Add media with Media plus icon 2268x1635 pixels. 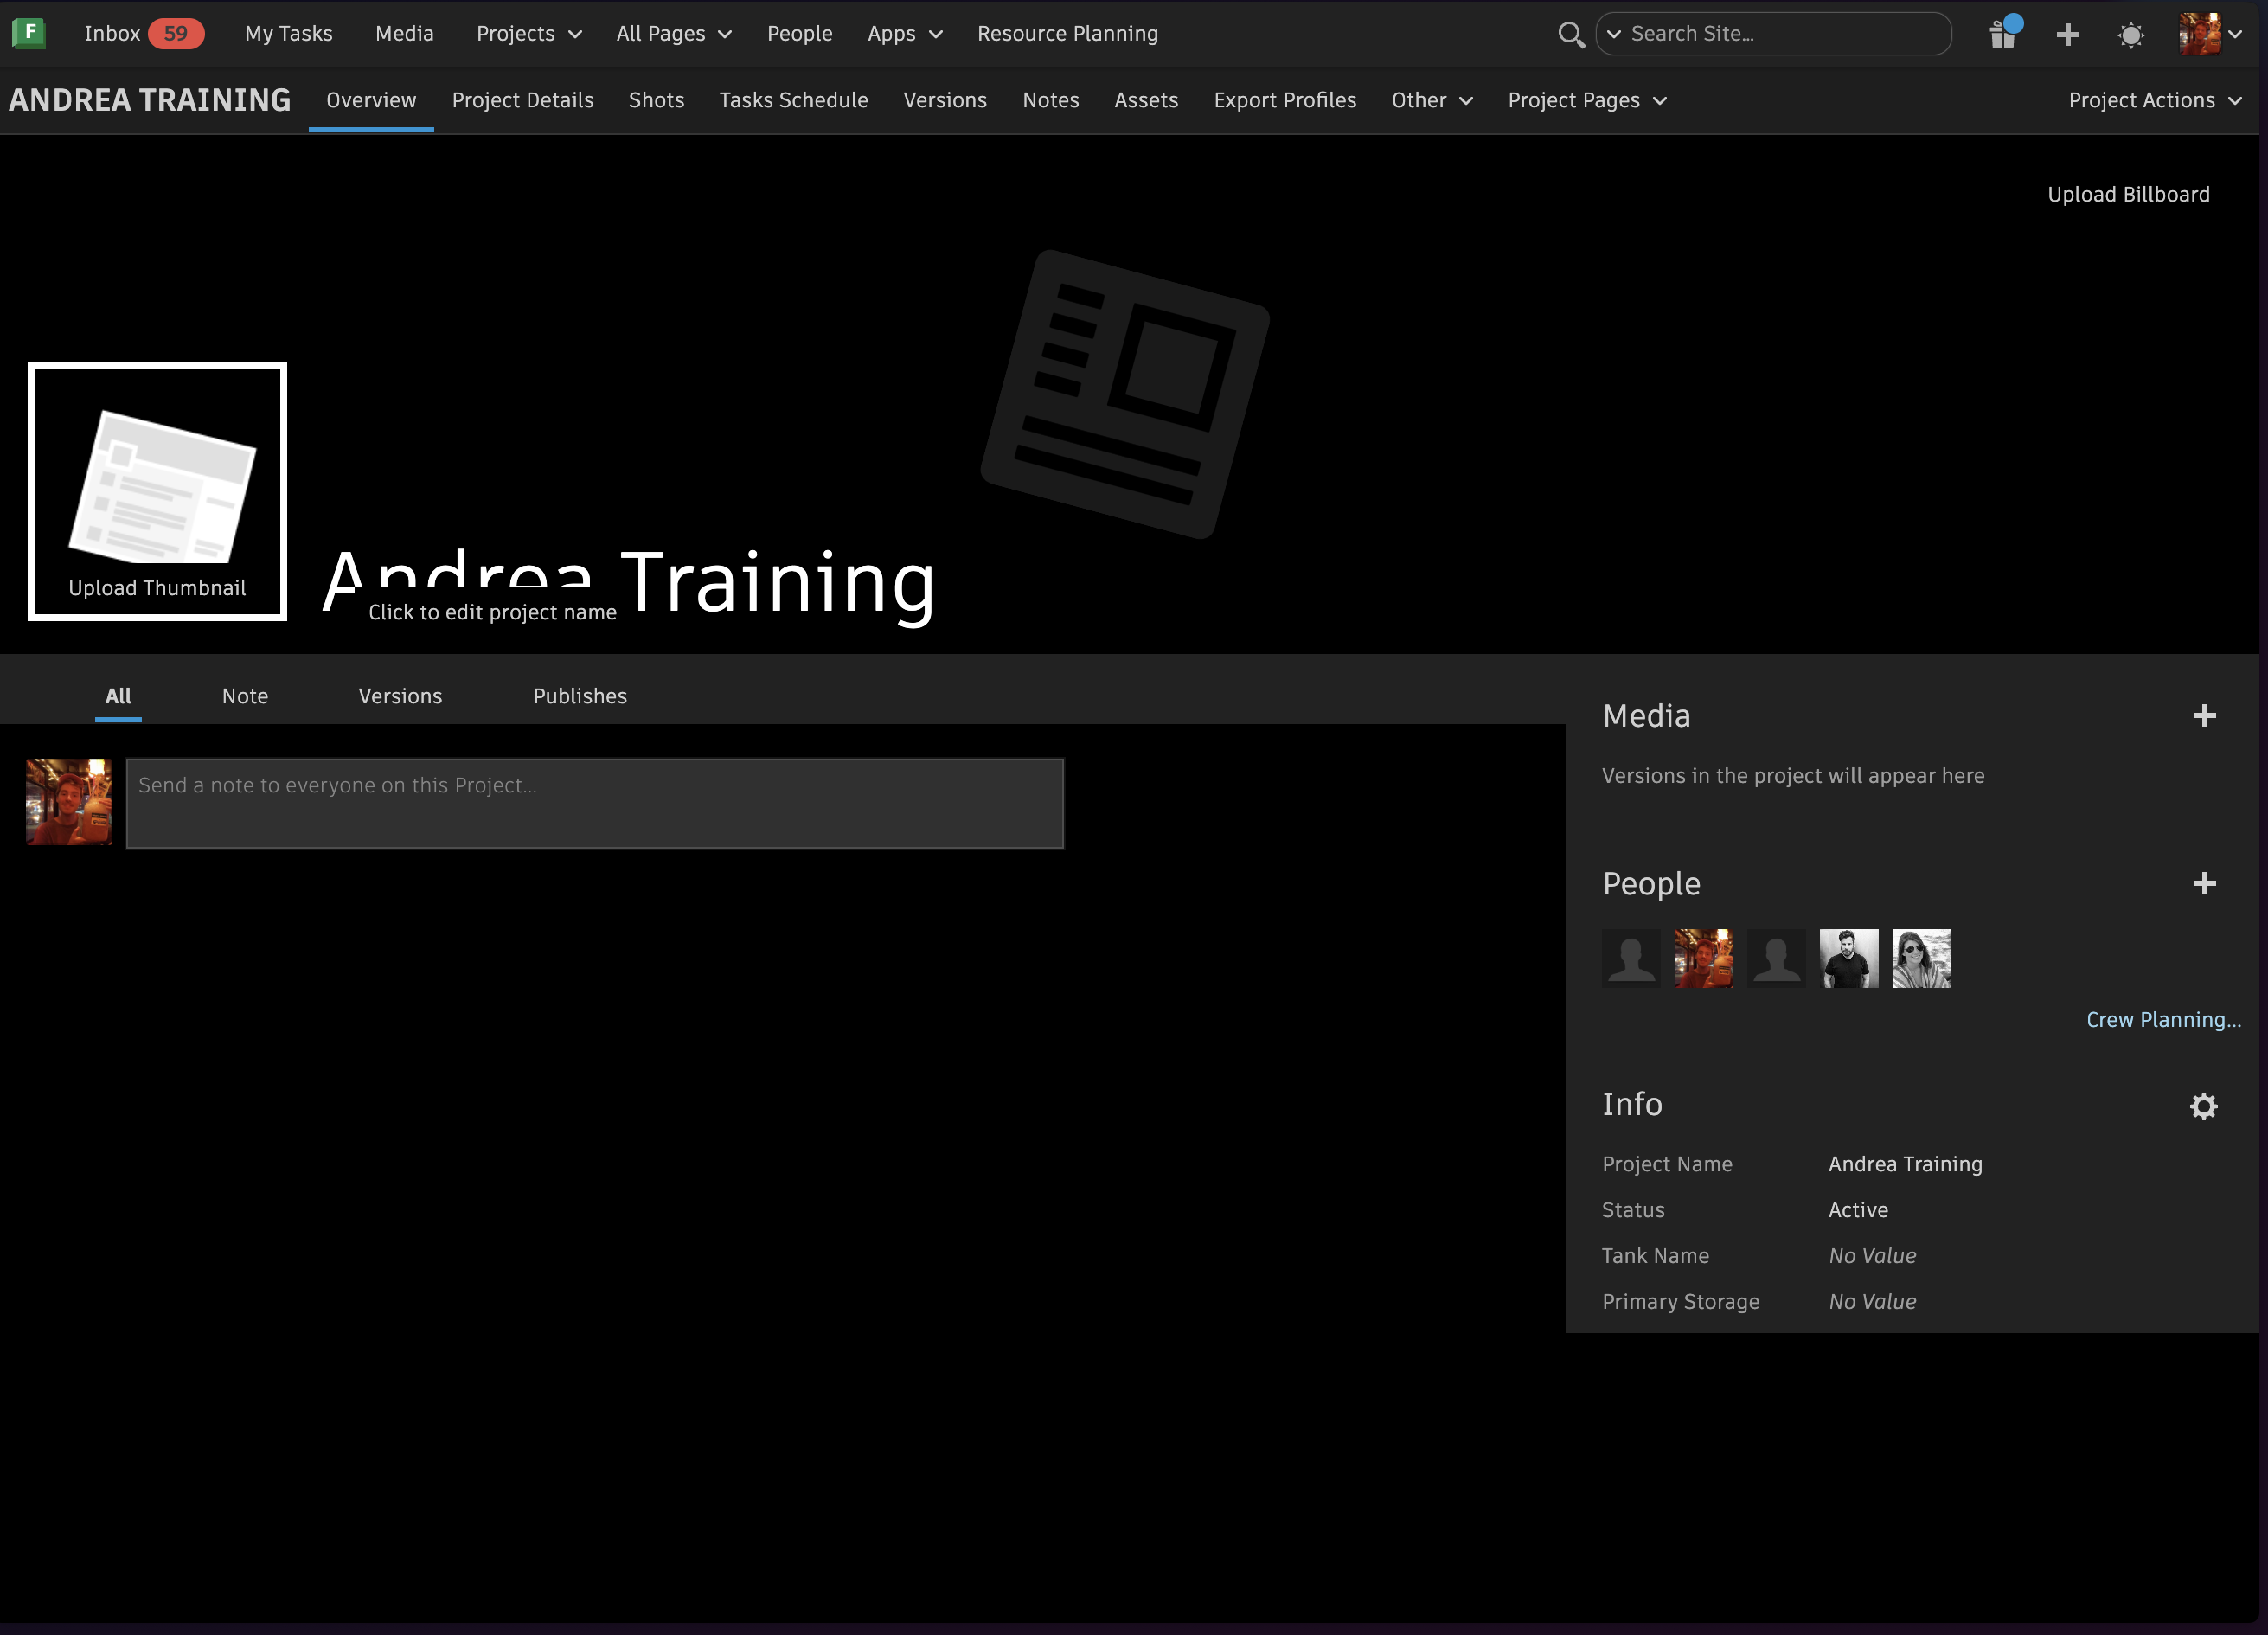2204,716
